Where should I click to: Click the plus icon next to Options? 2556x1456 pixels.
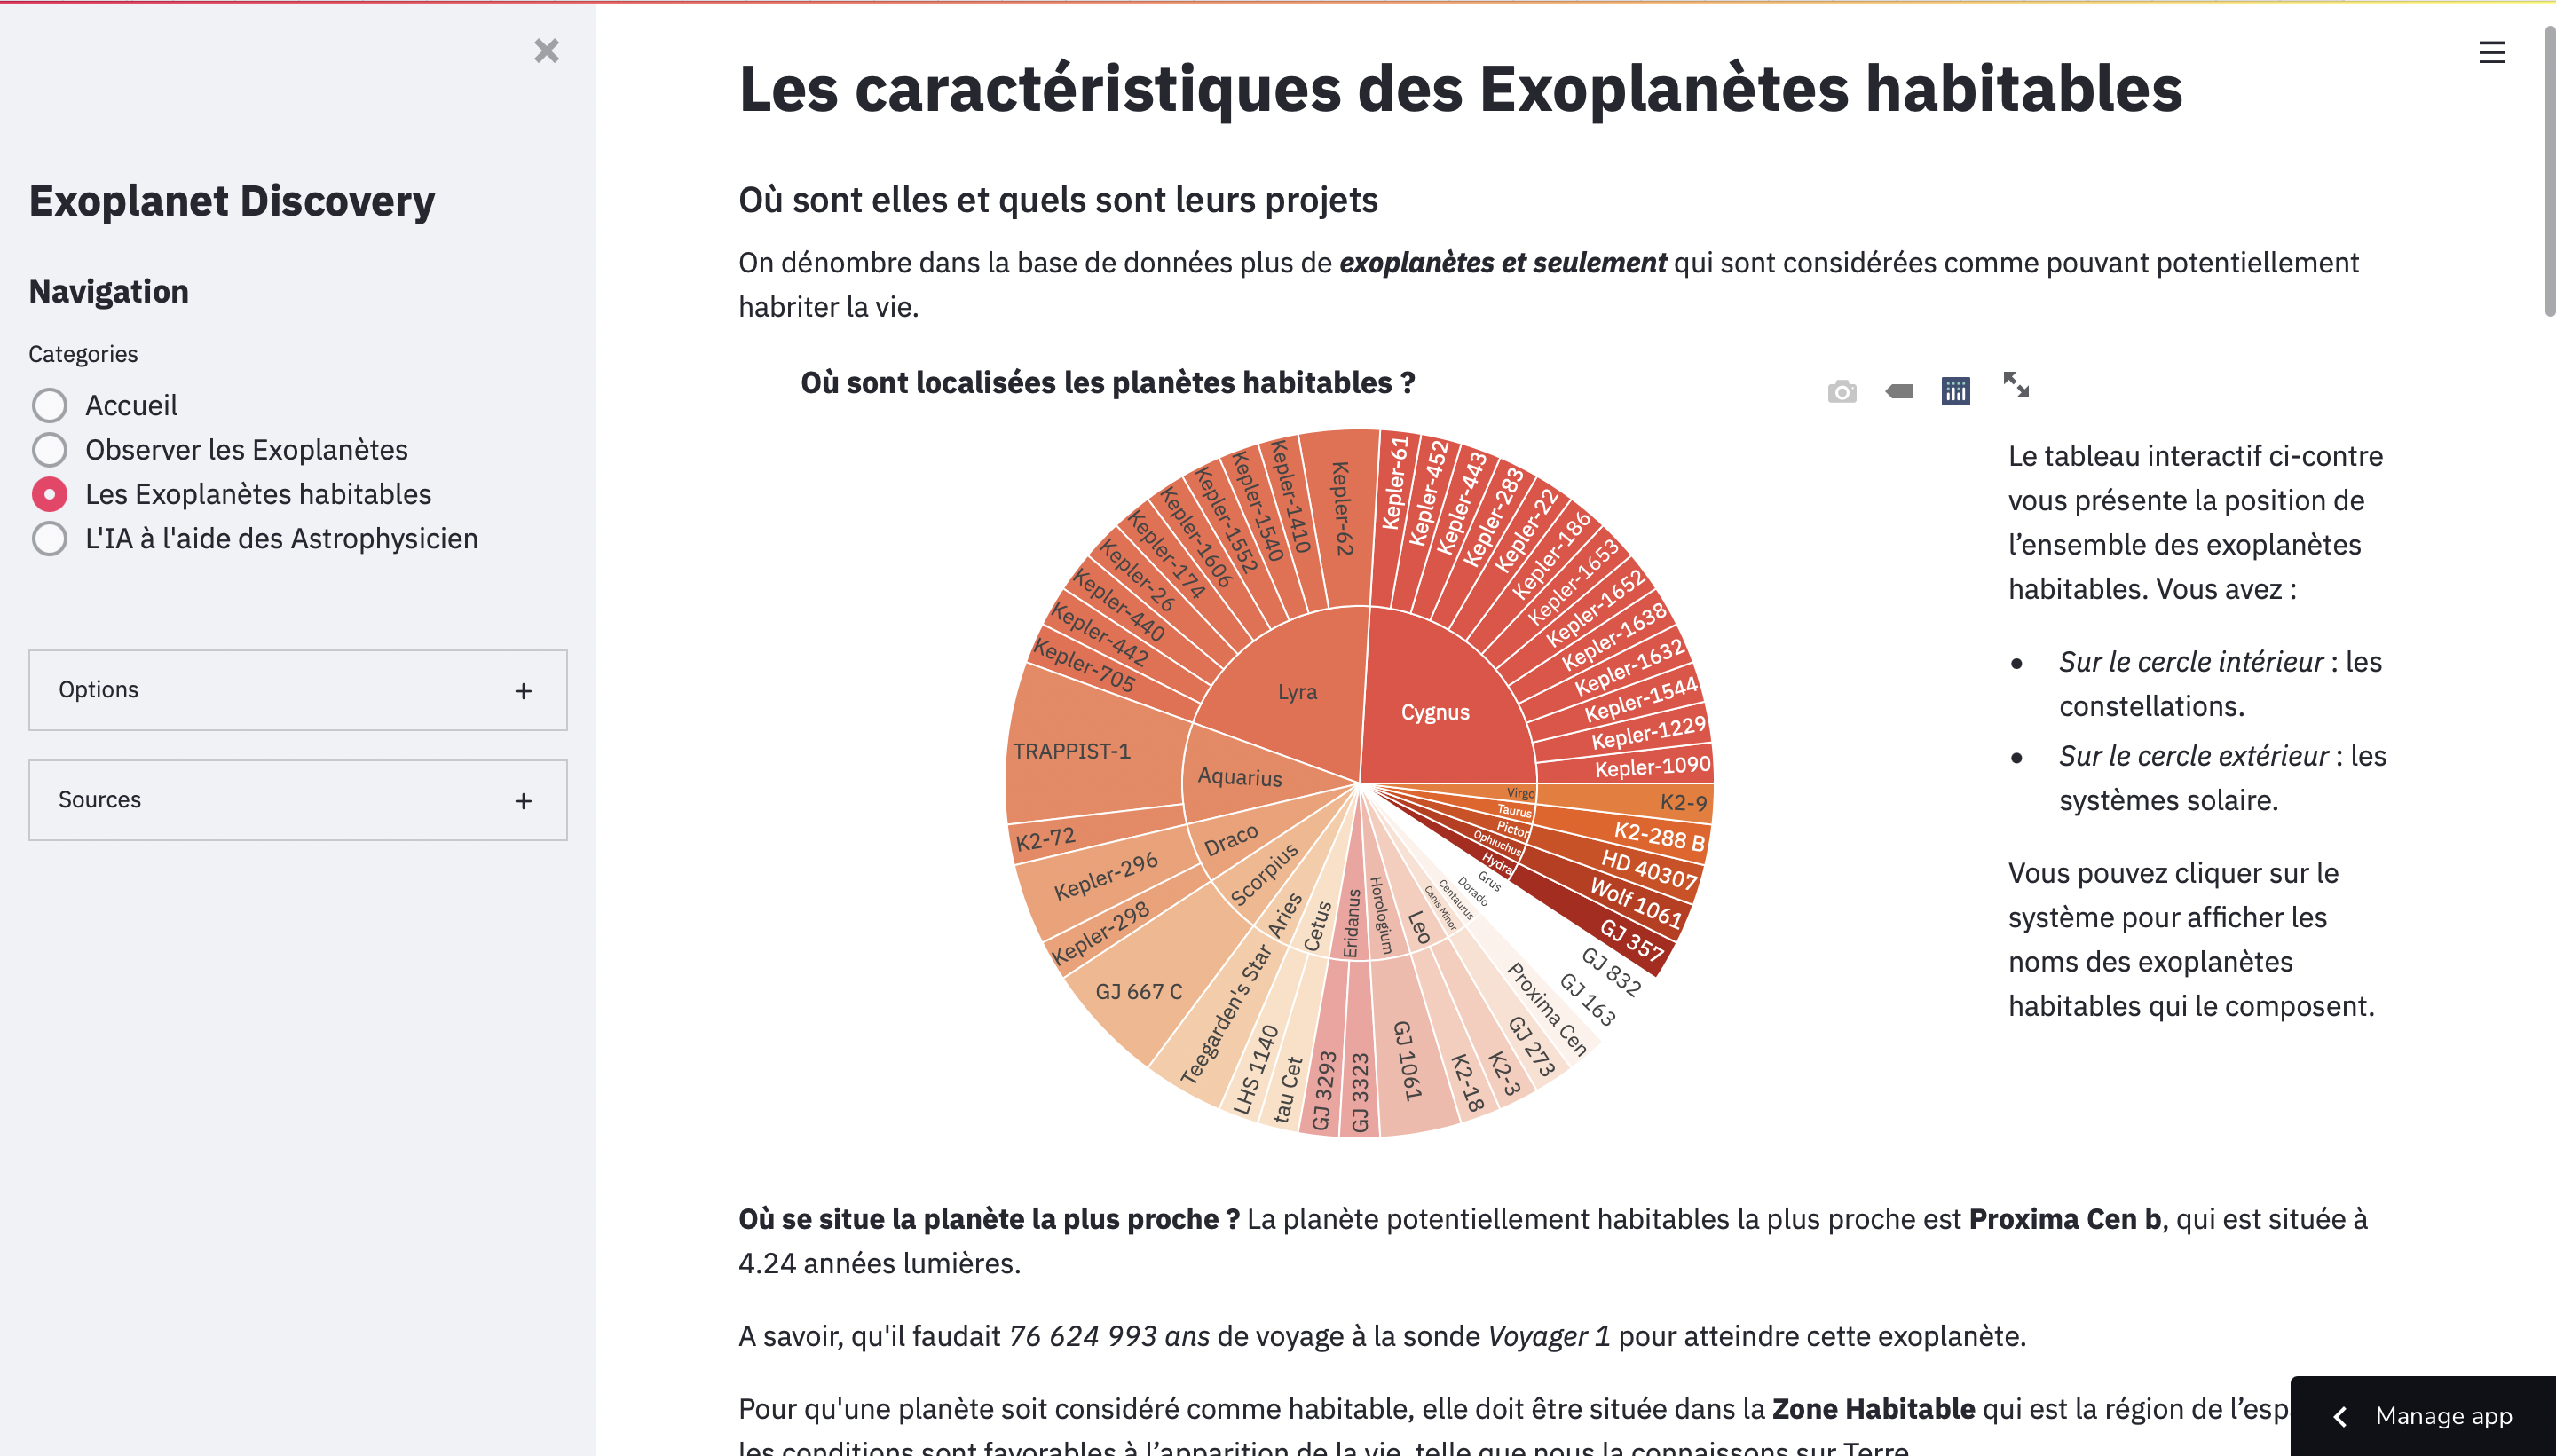(x=523, y=689)
